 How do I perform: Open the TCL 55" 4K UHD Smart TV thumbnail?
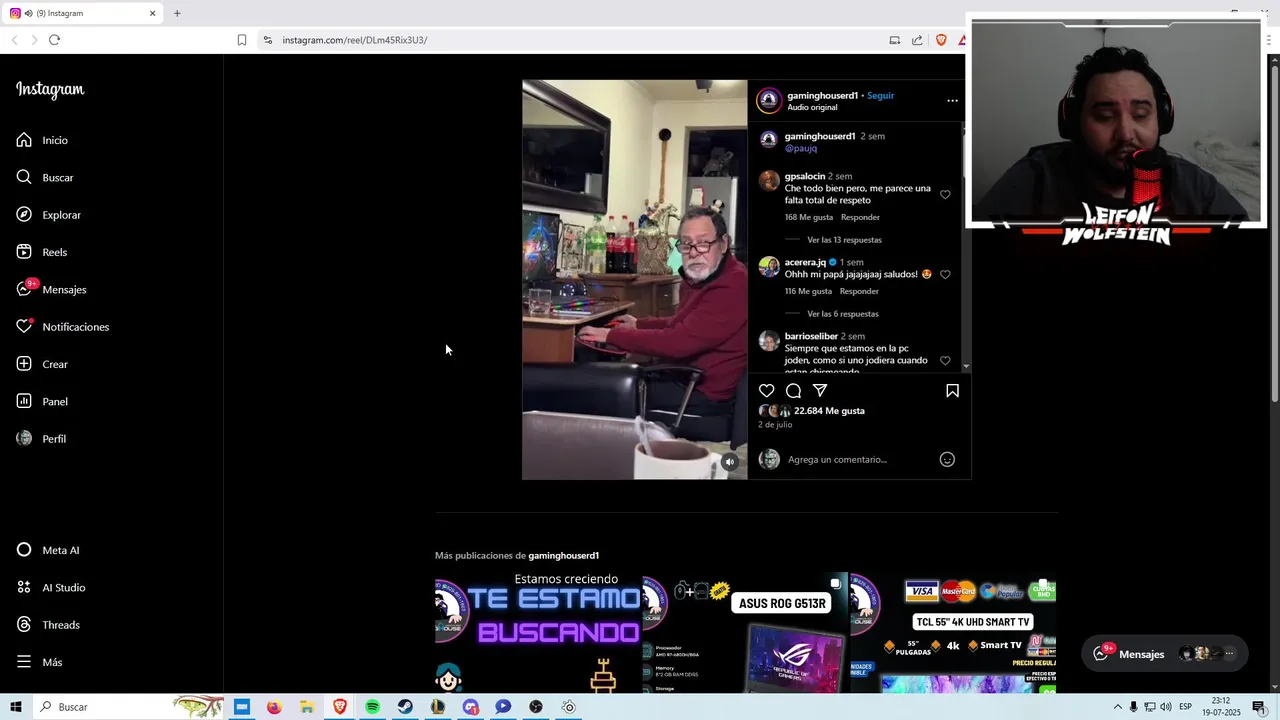click(952, 632)
